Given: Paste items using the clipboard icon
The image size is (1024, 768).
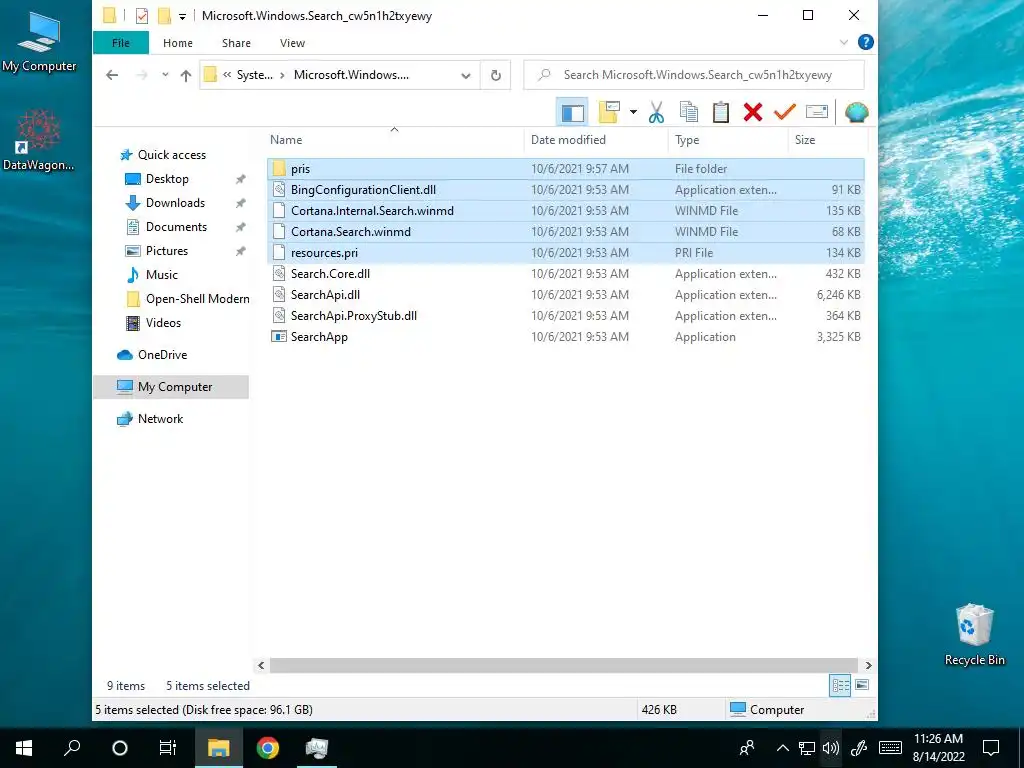Looking at the screenshot, I should pyautogui.click(x=720, y=112).
